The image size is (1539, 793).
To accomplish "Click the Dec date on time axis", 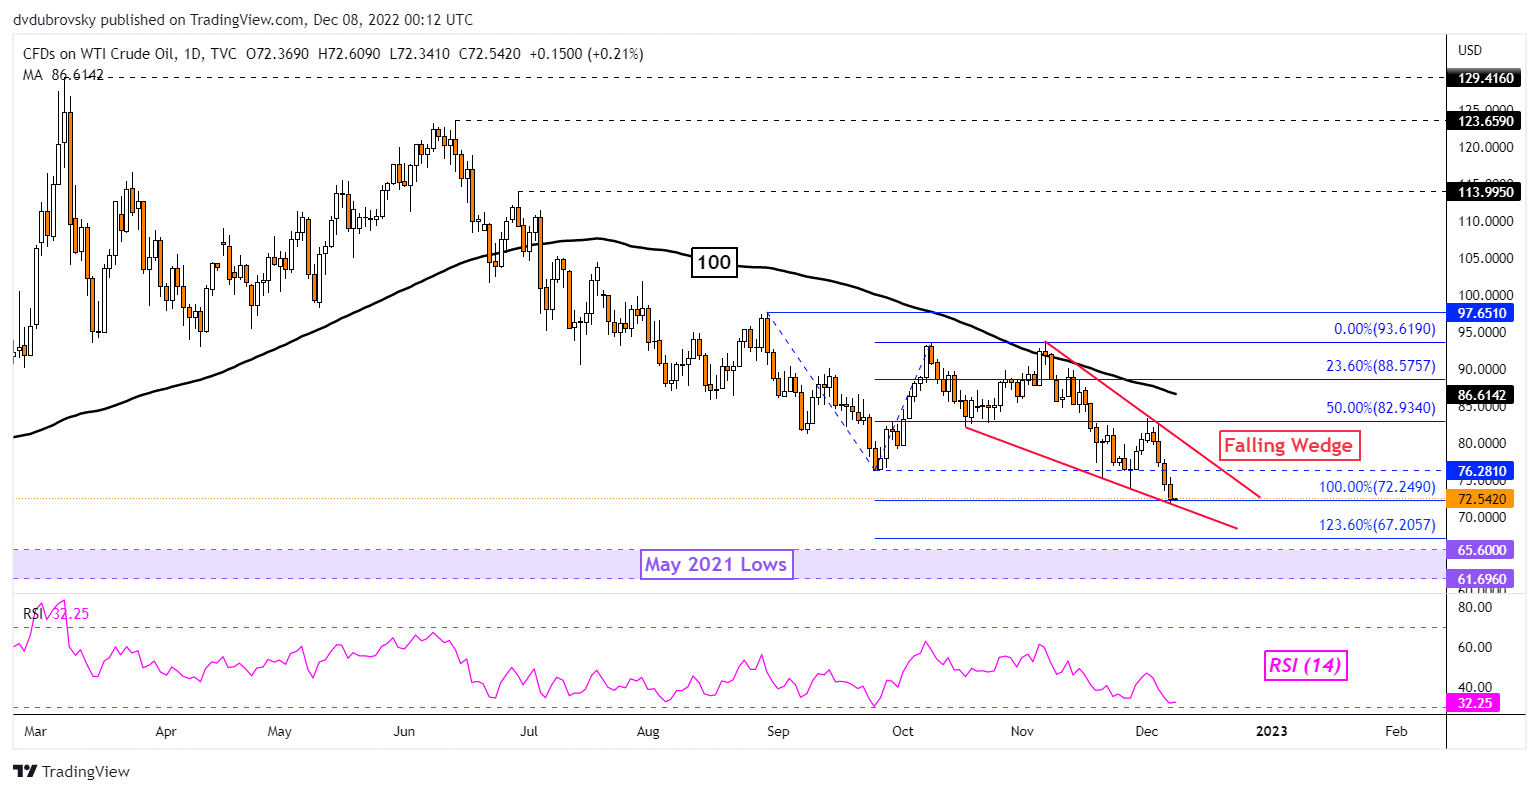I will (1147, 731).
